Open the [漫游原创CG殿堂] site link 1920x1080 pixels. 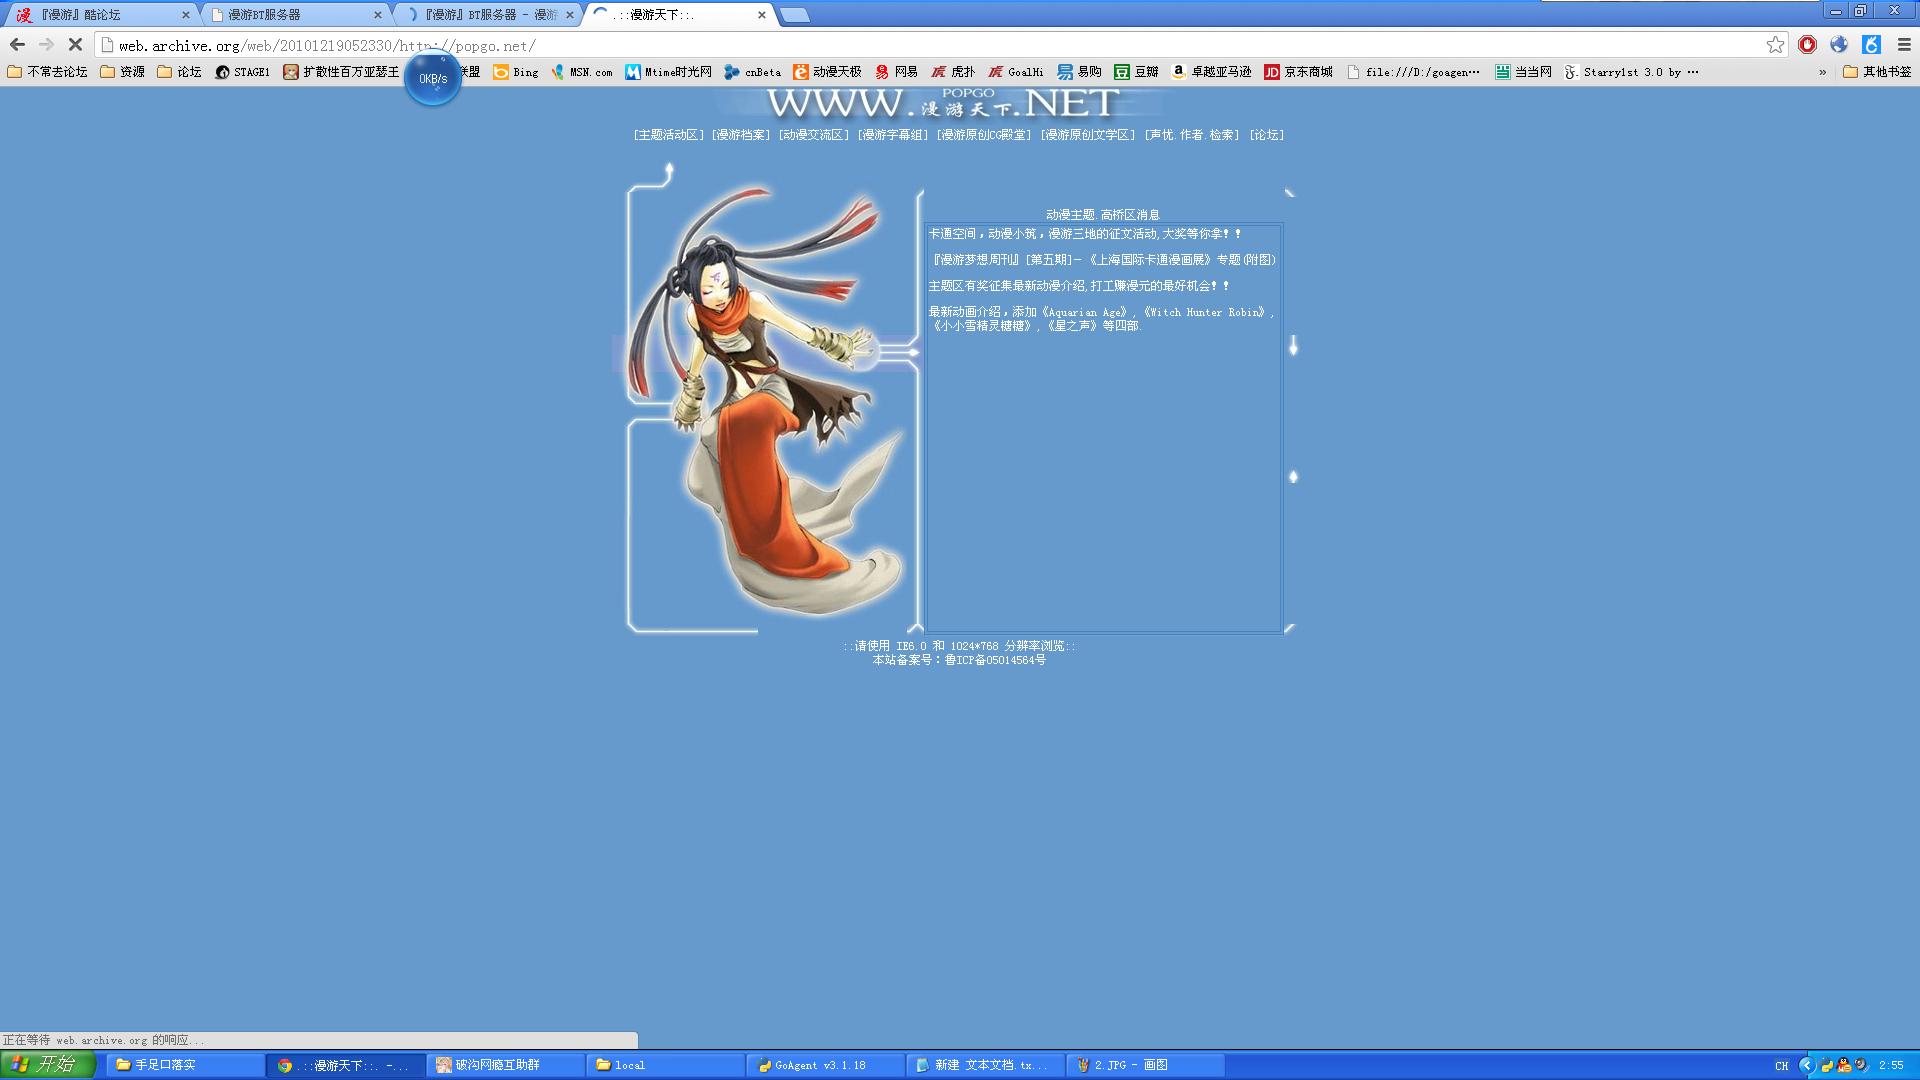click(984, 135)
